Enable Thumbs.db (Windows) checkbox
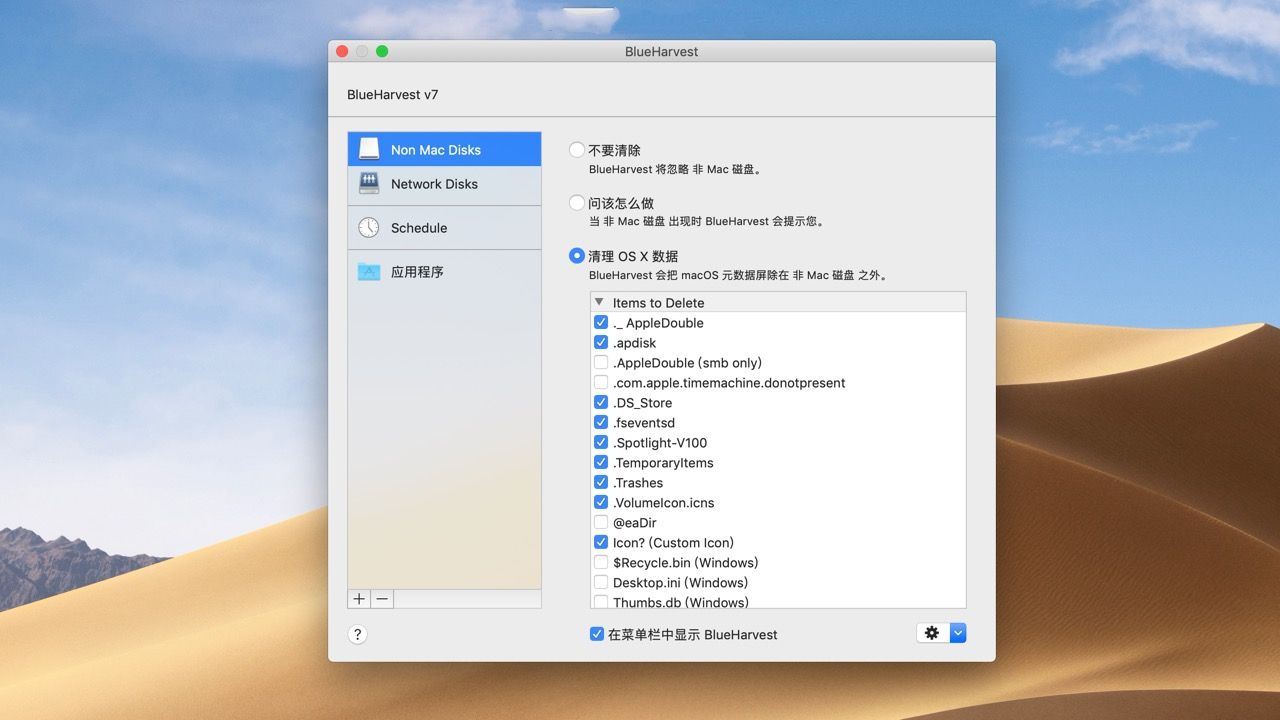The width and height of the screenshot is (1280, 720). 601,602
